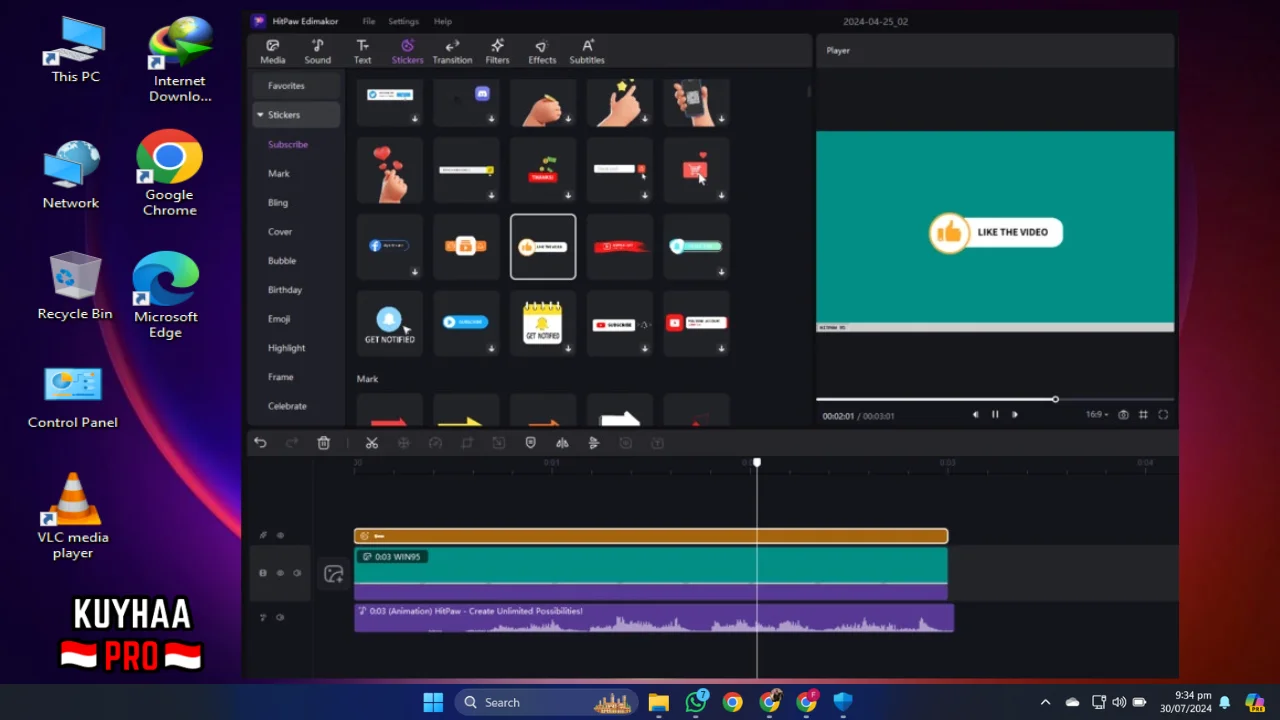The height and width of the screenshot is (720, 1280).
Task: Select the Emoji sticker category
Action: [x=279, y=319]
